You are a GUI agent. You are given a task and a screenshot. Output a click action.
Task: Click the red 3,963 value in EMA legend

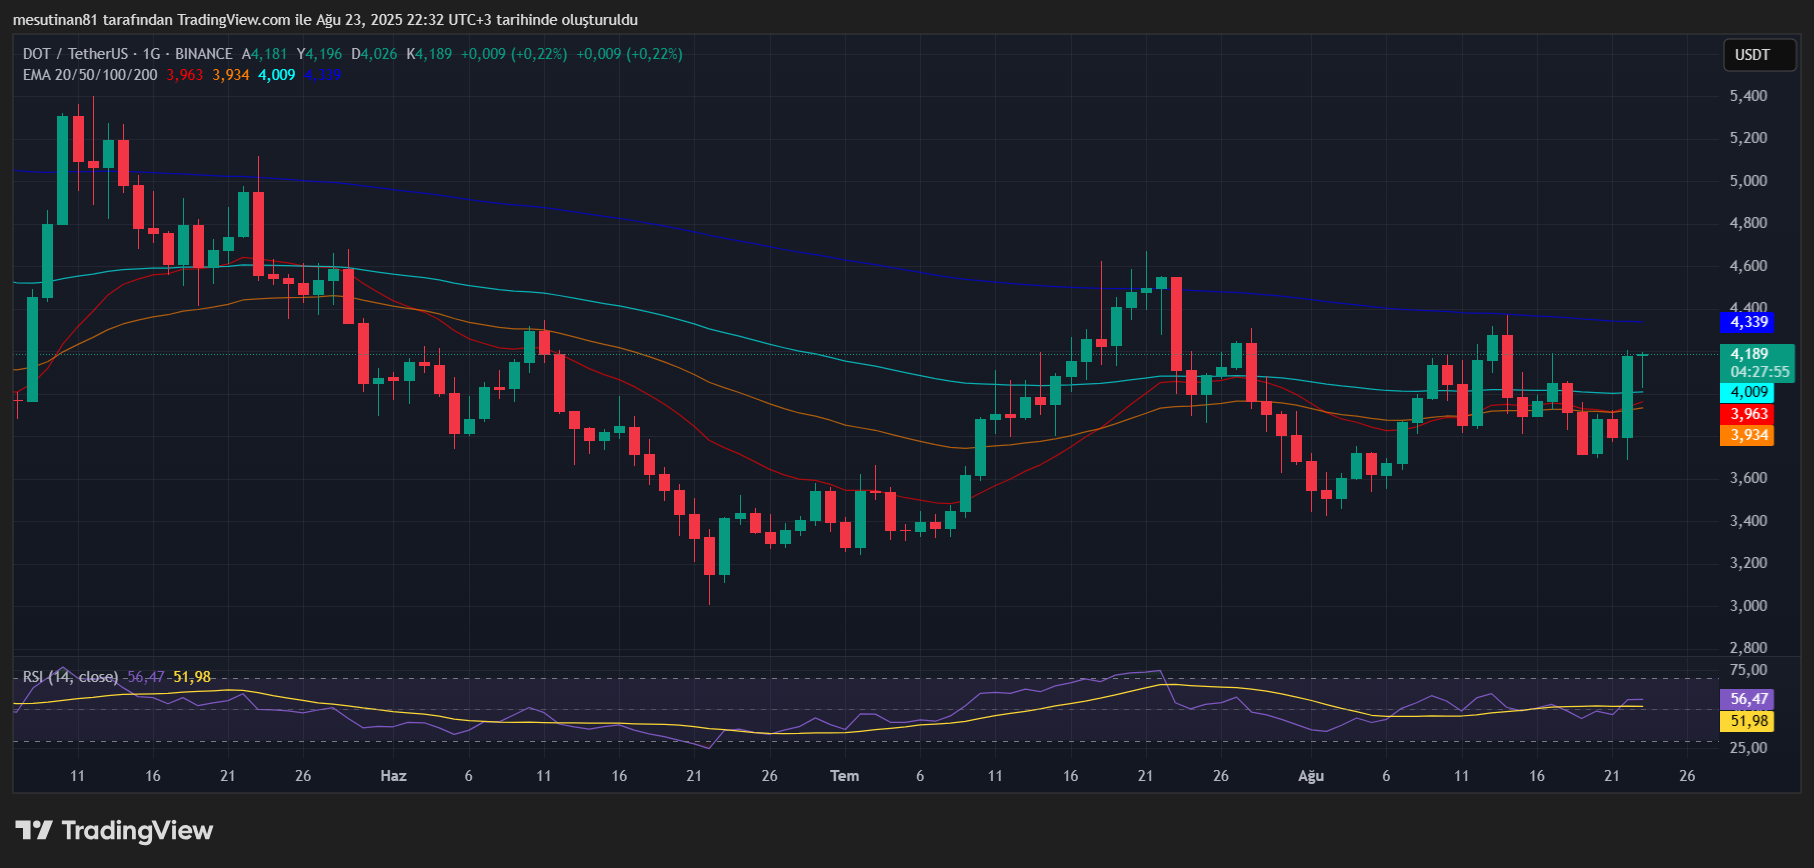(185, 75)
